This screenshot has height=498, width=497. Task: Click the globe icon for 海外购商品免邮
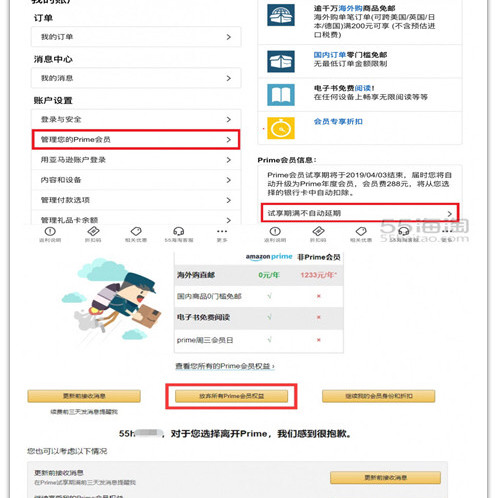click(281, 15)
